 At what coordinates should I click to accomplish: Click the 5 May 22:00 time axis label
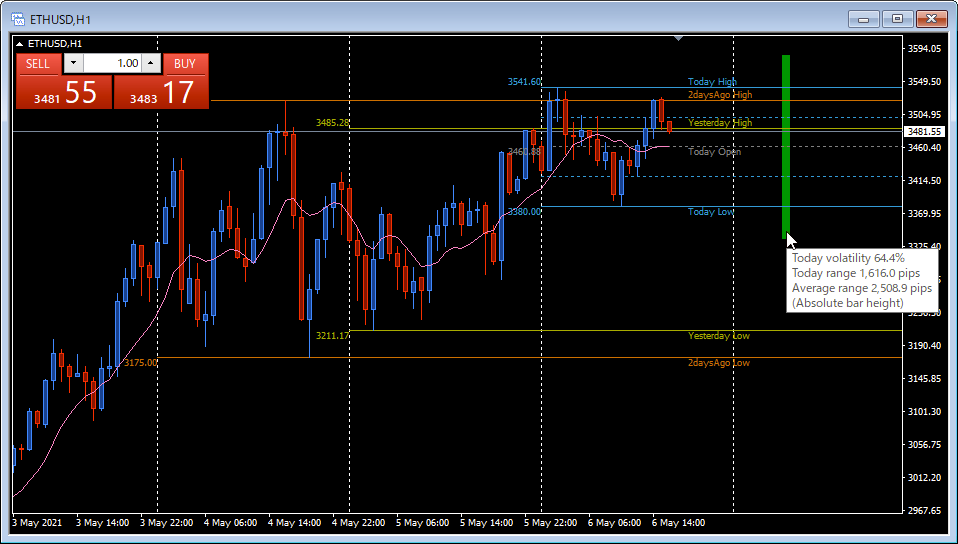[552, 523]
